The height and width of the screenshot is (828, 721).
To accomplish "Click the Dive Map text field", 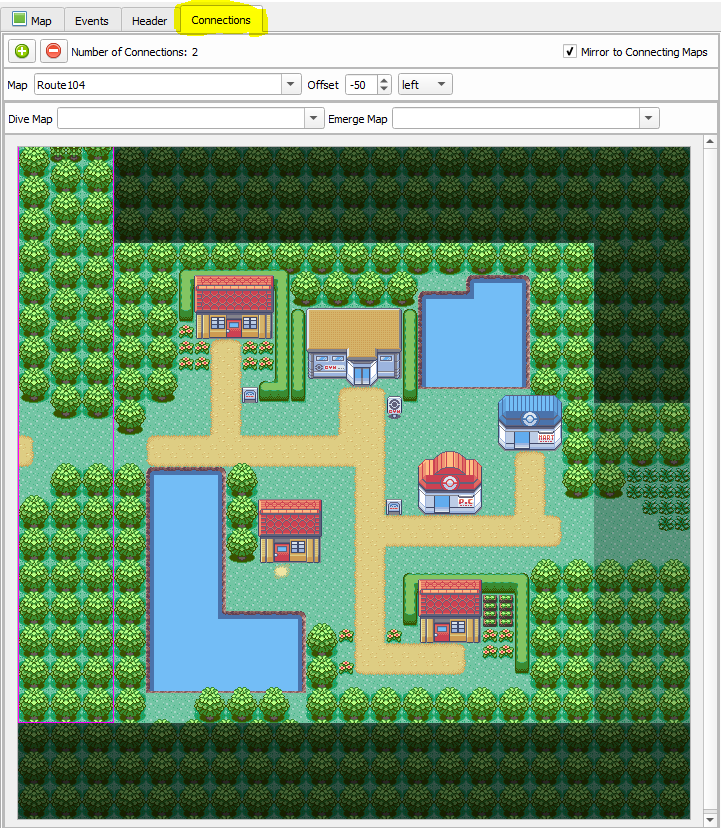I will 181,118.
